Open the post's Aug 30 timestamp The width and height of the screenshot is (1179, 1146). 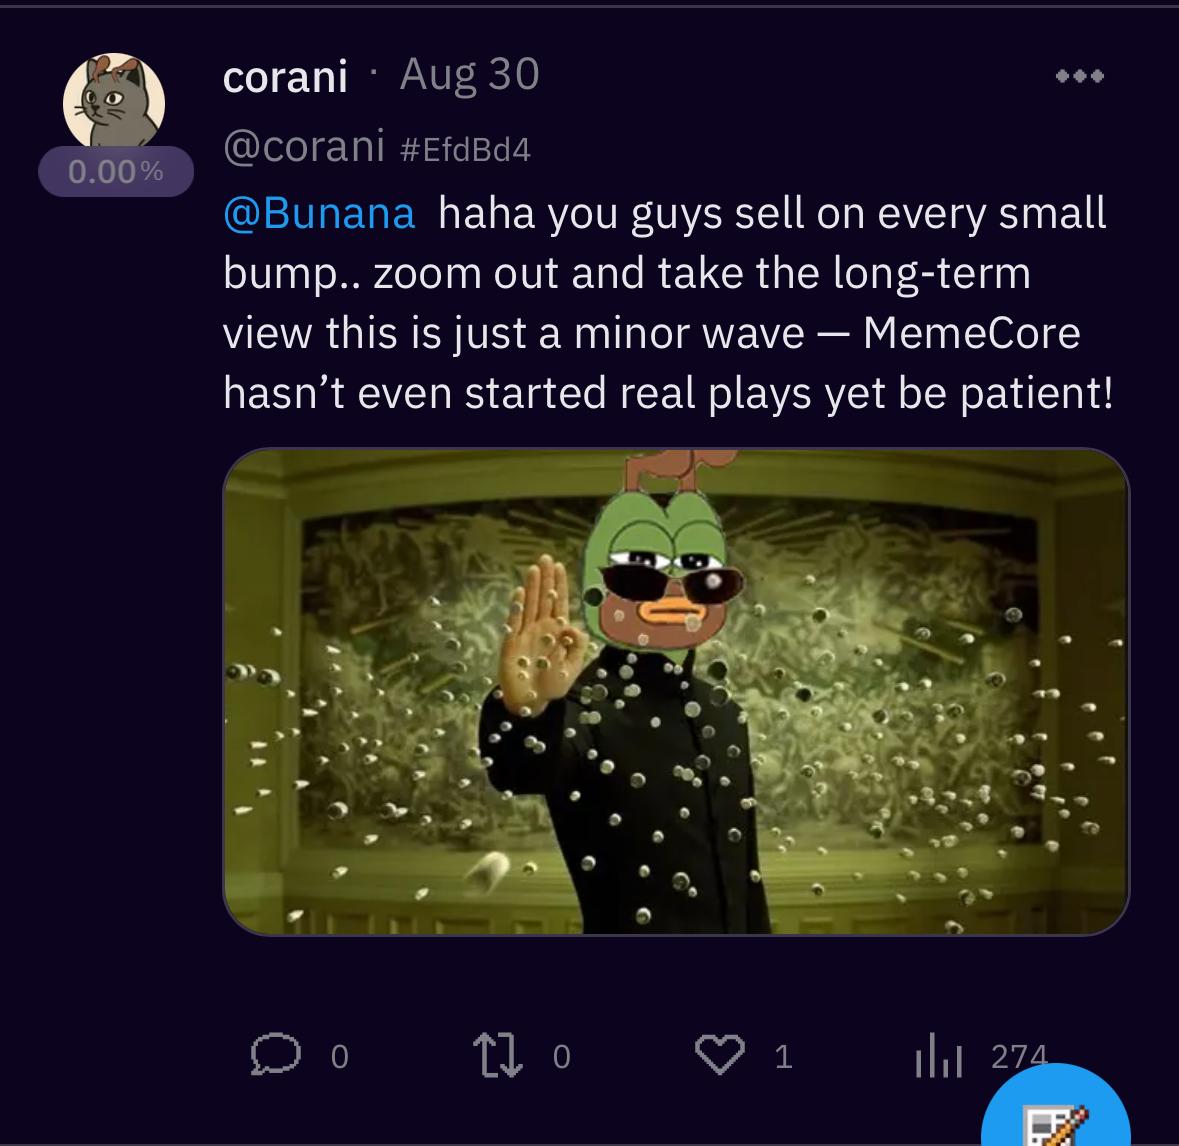(x=469, y=74)
